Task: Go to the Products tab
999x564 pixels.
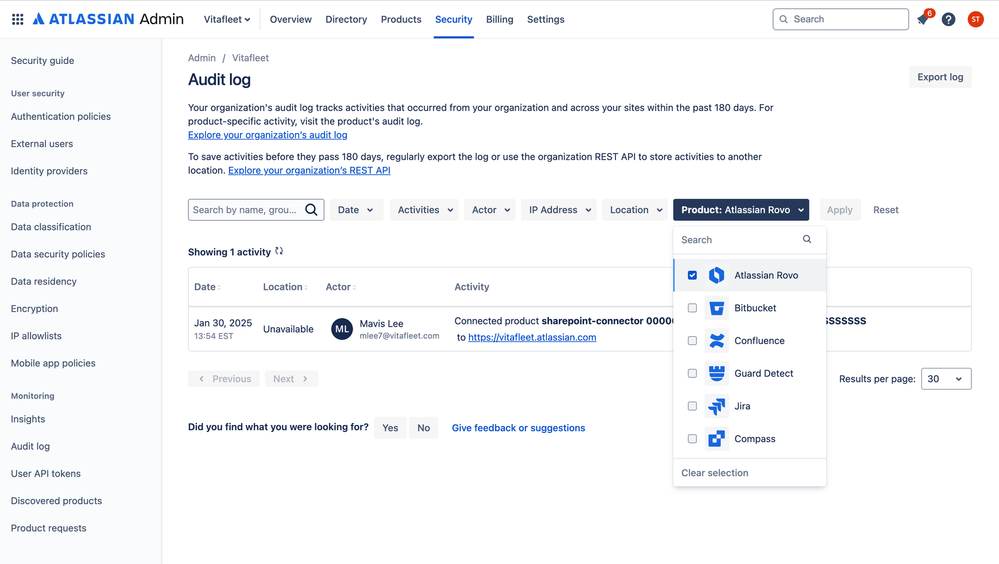Action: pos(401,19)
